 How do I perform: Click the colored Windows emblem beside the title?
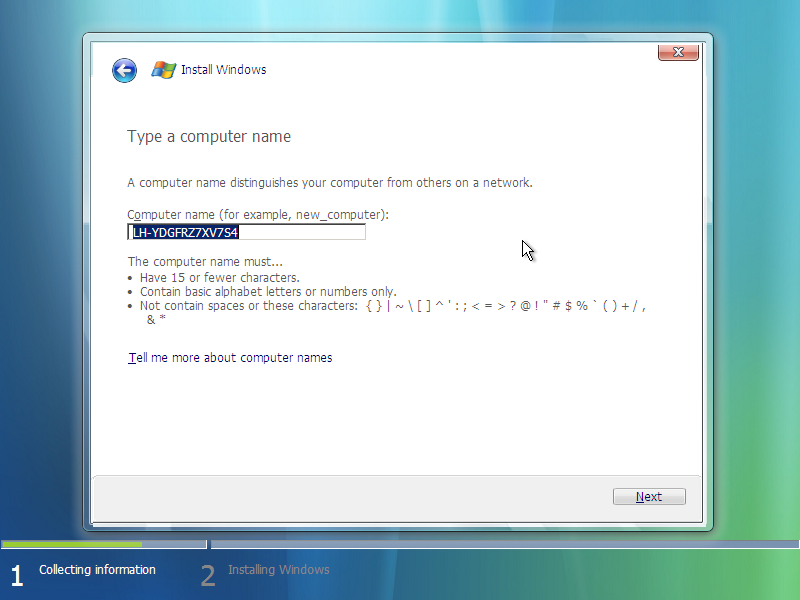(x=163, y=69)
